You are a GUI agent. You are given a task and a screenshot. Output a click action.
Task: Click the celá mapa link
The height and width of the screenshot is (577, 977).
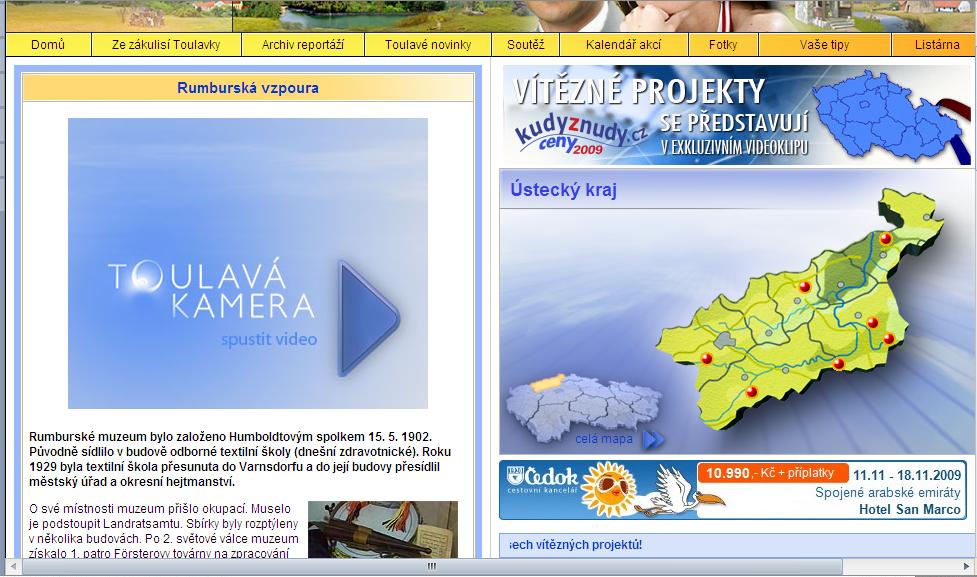point(604,439)
